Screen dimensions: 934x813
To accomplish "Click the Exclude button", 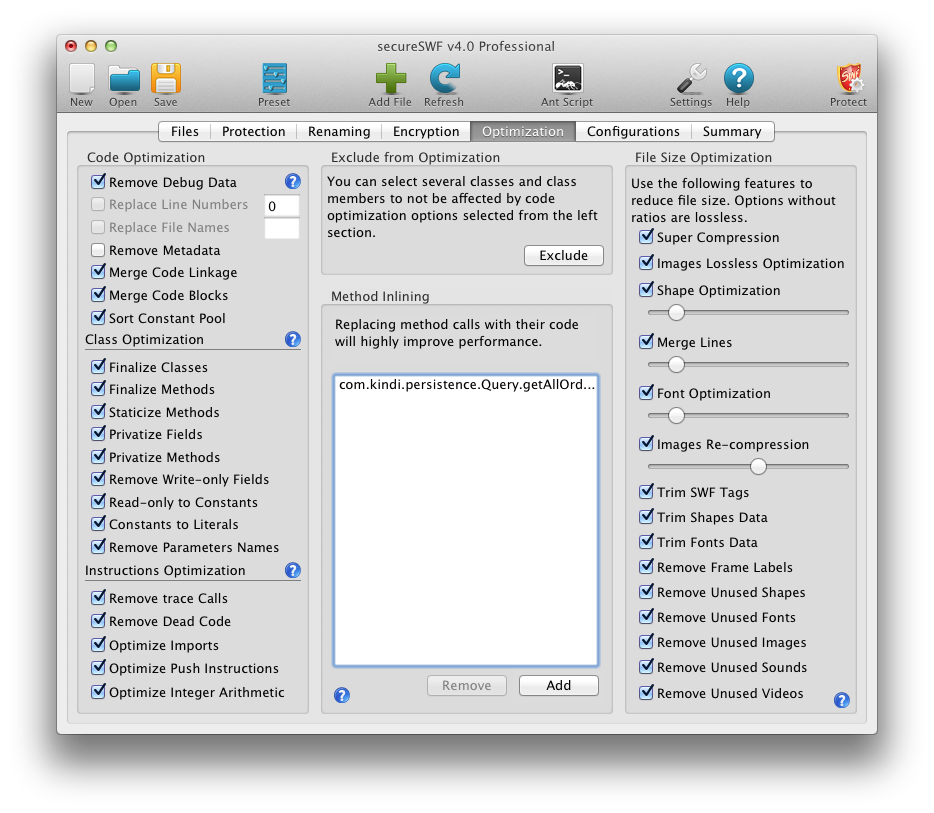I will 563,255.
